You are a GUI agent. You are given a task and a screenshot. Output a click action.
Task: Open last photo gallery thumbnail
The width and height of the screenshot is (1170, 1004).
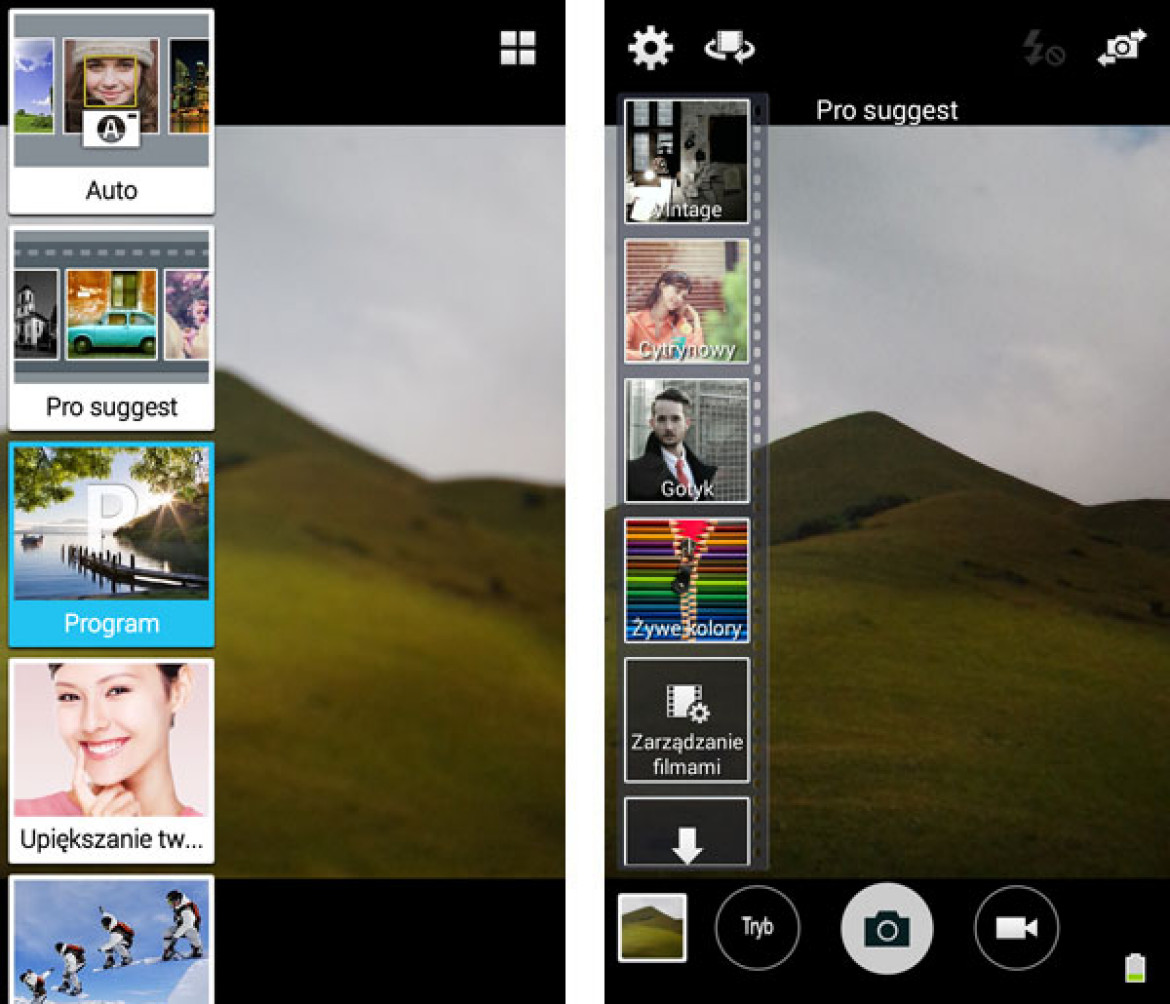point(652,927)
